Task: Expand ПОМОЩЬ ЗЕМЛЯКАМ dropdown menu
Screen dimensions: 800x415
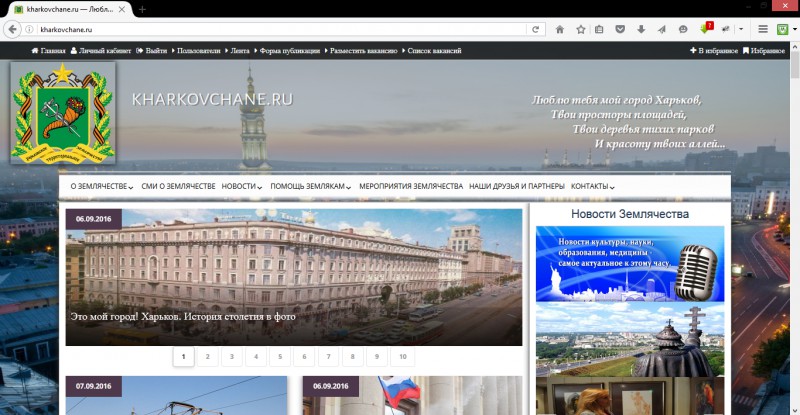Action: click(310, 186)
